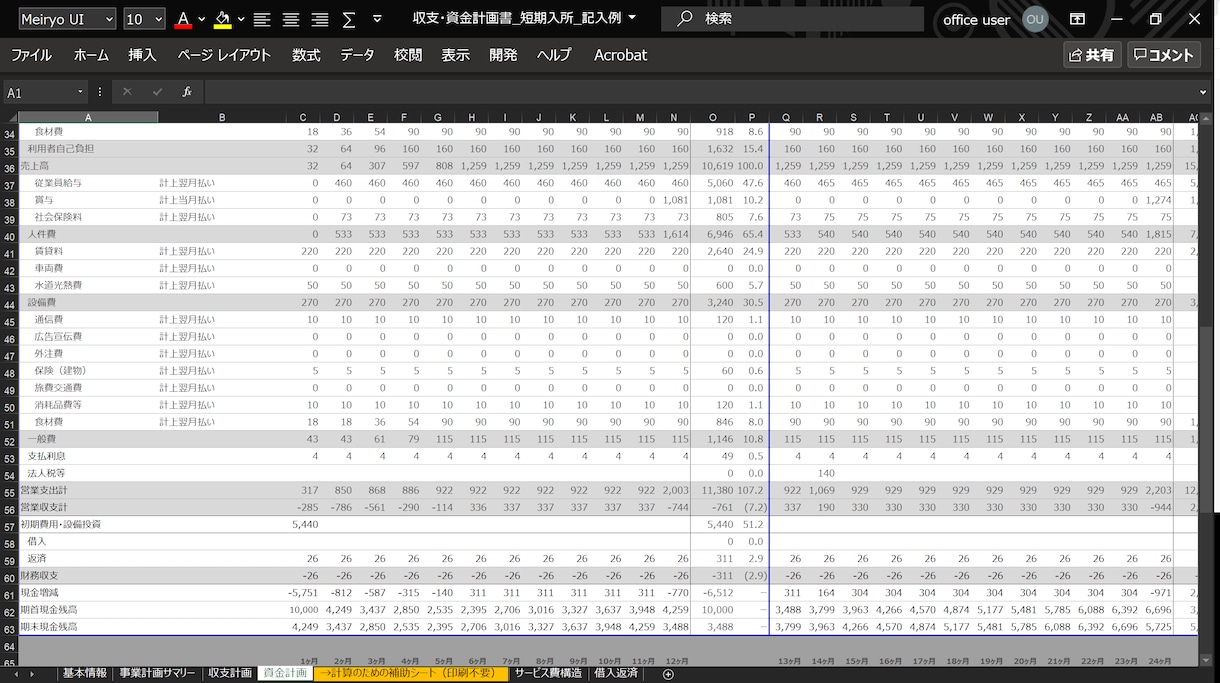The height and width of the screenshot is (683, 1220).
Task: Click the formula bar cancel X icon
Action: pyautogui.click(x=127, y=92)
